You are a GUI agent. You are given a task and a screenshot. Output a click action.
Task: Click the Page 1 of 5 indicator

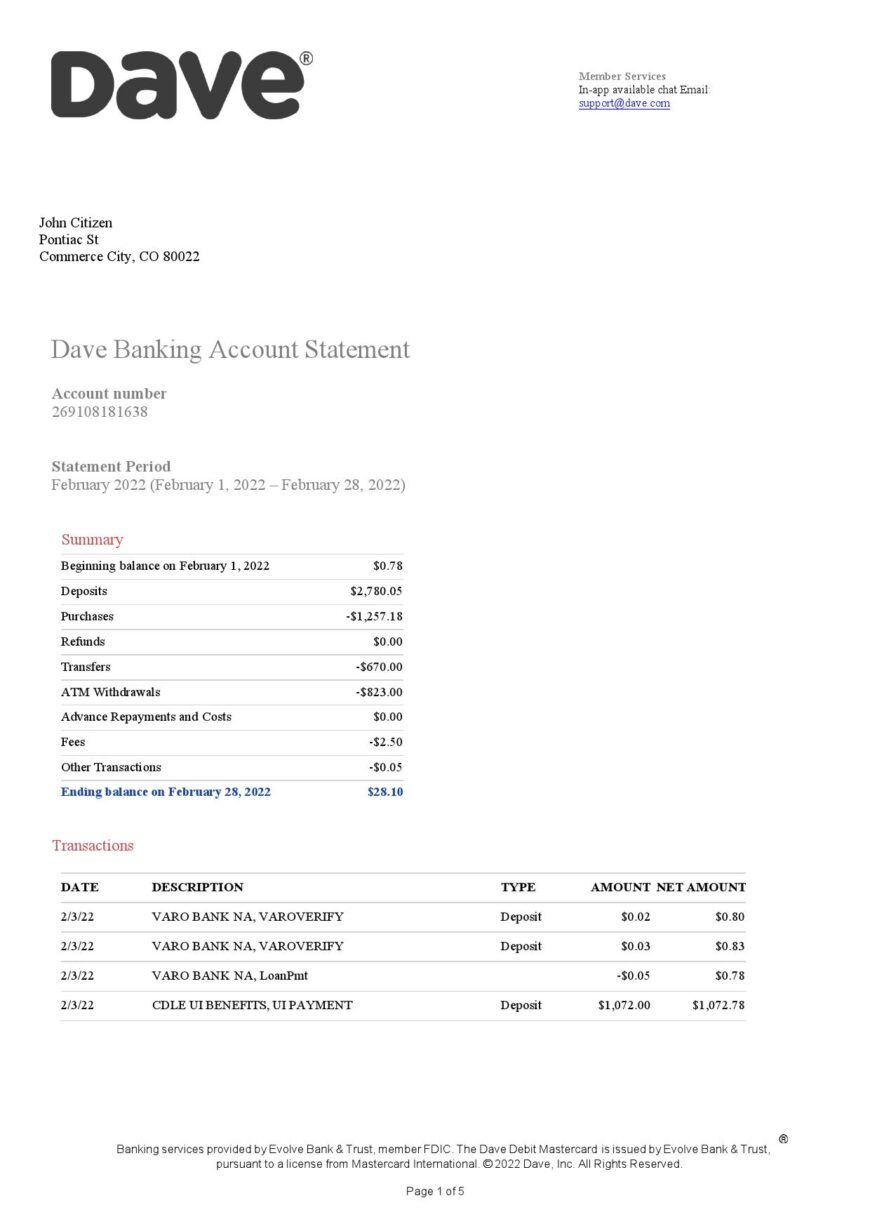[x=434, y=1190]
